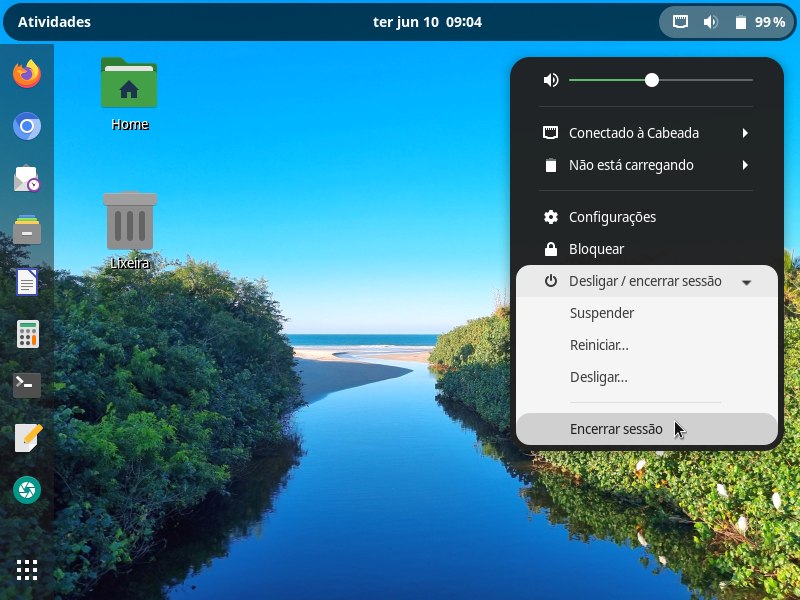Open the mail client dock icon
800x600 pixels.
27,178
